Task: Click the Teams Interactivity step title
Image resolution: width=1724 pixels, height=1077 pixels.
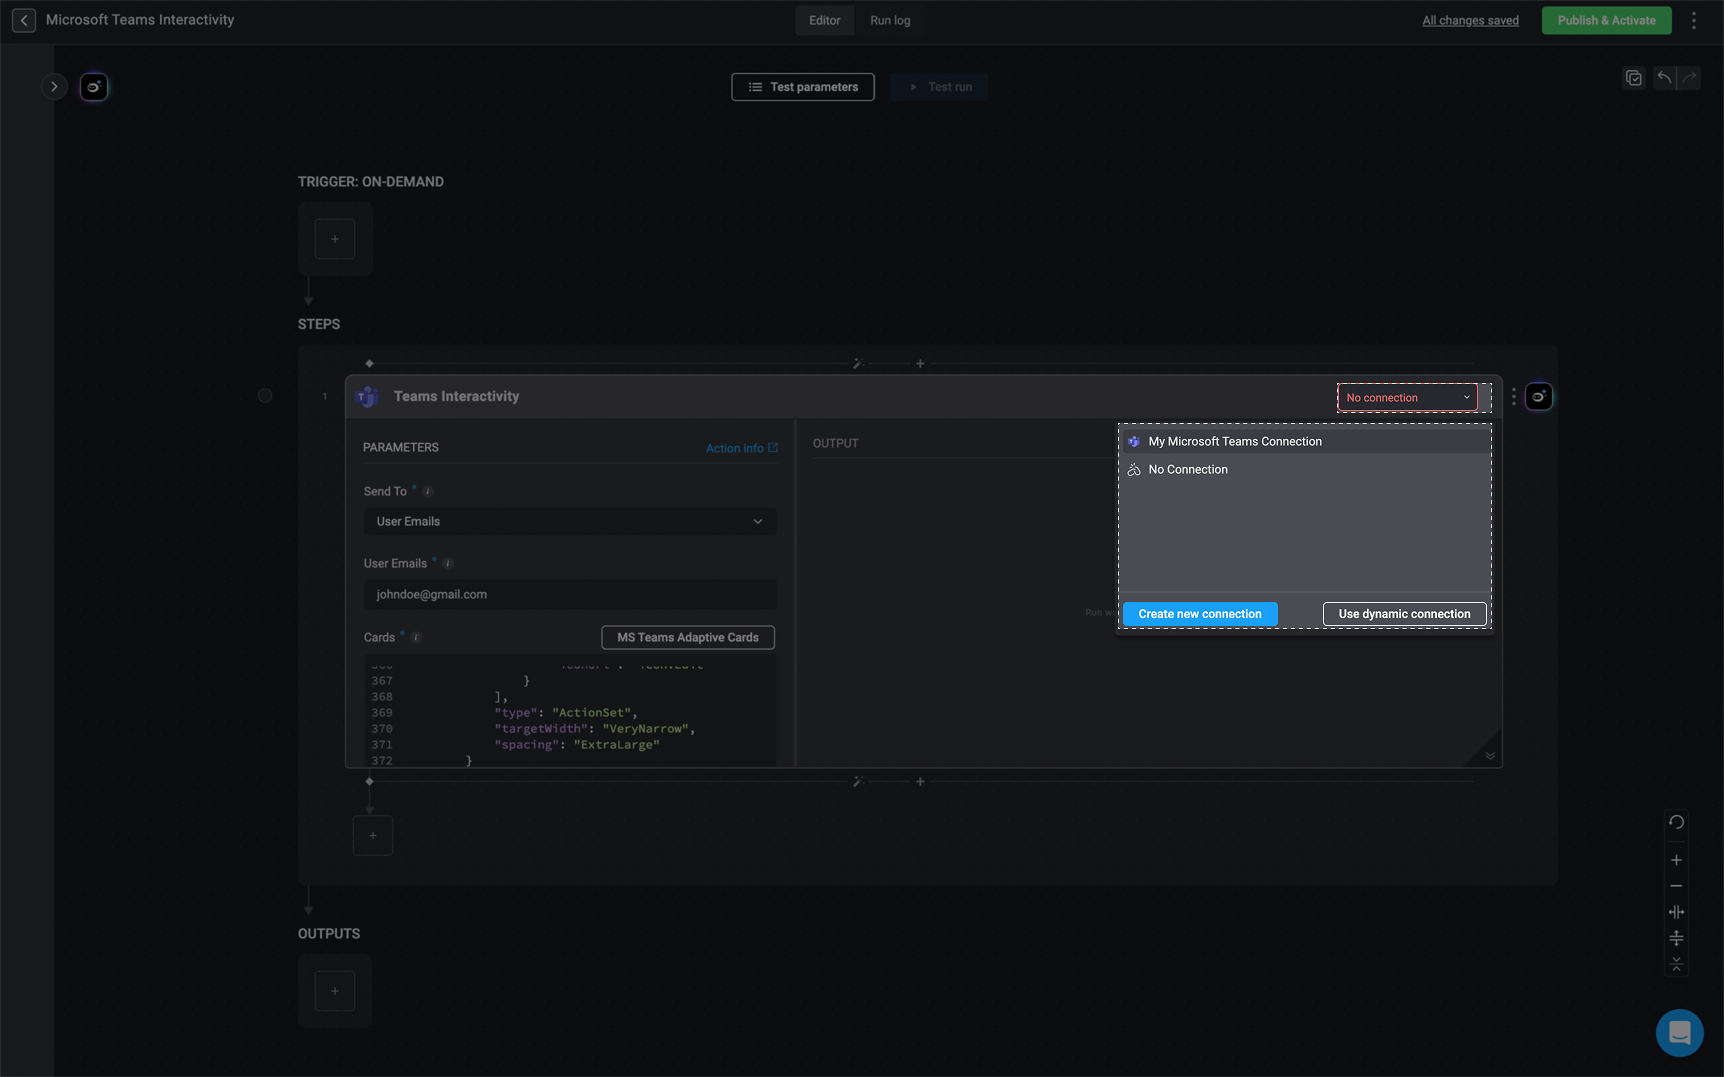Action: 456,396
